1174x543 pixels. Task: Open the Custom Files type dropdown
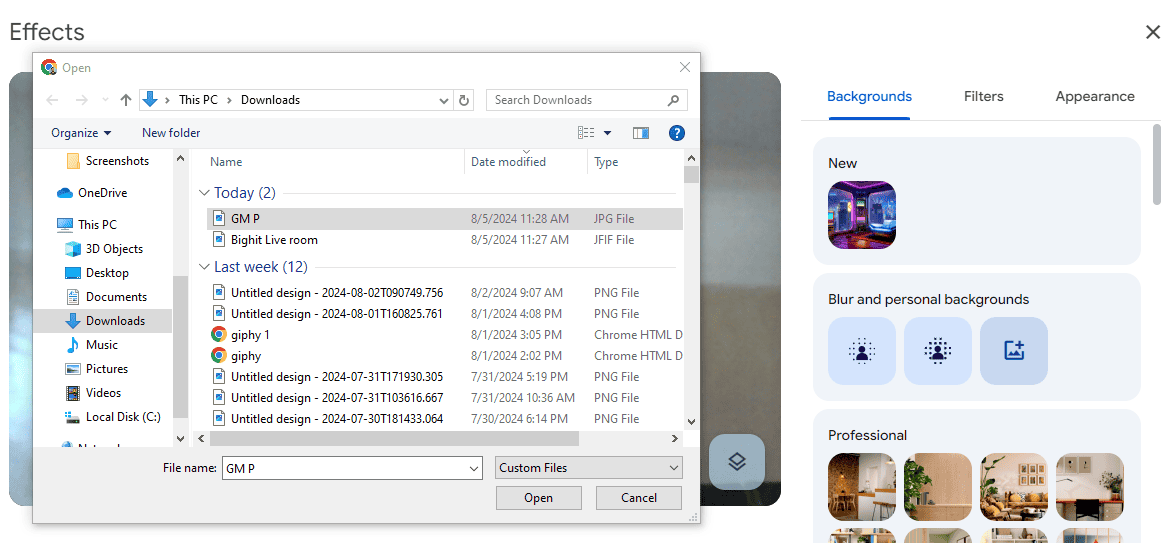588,468
